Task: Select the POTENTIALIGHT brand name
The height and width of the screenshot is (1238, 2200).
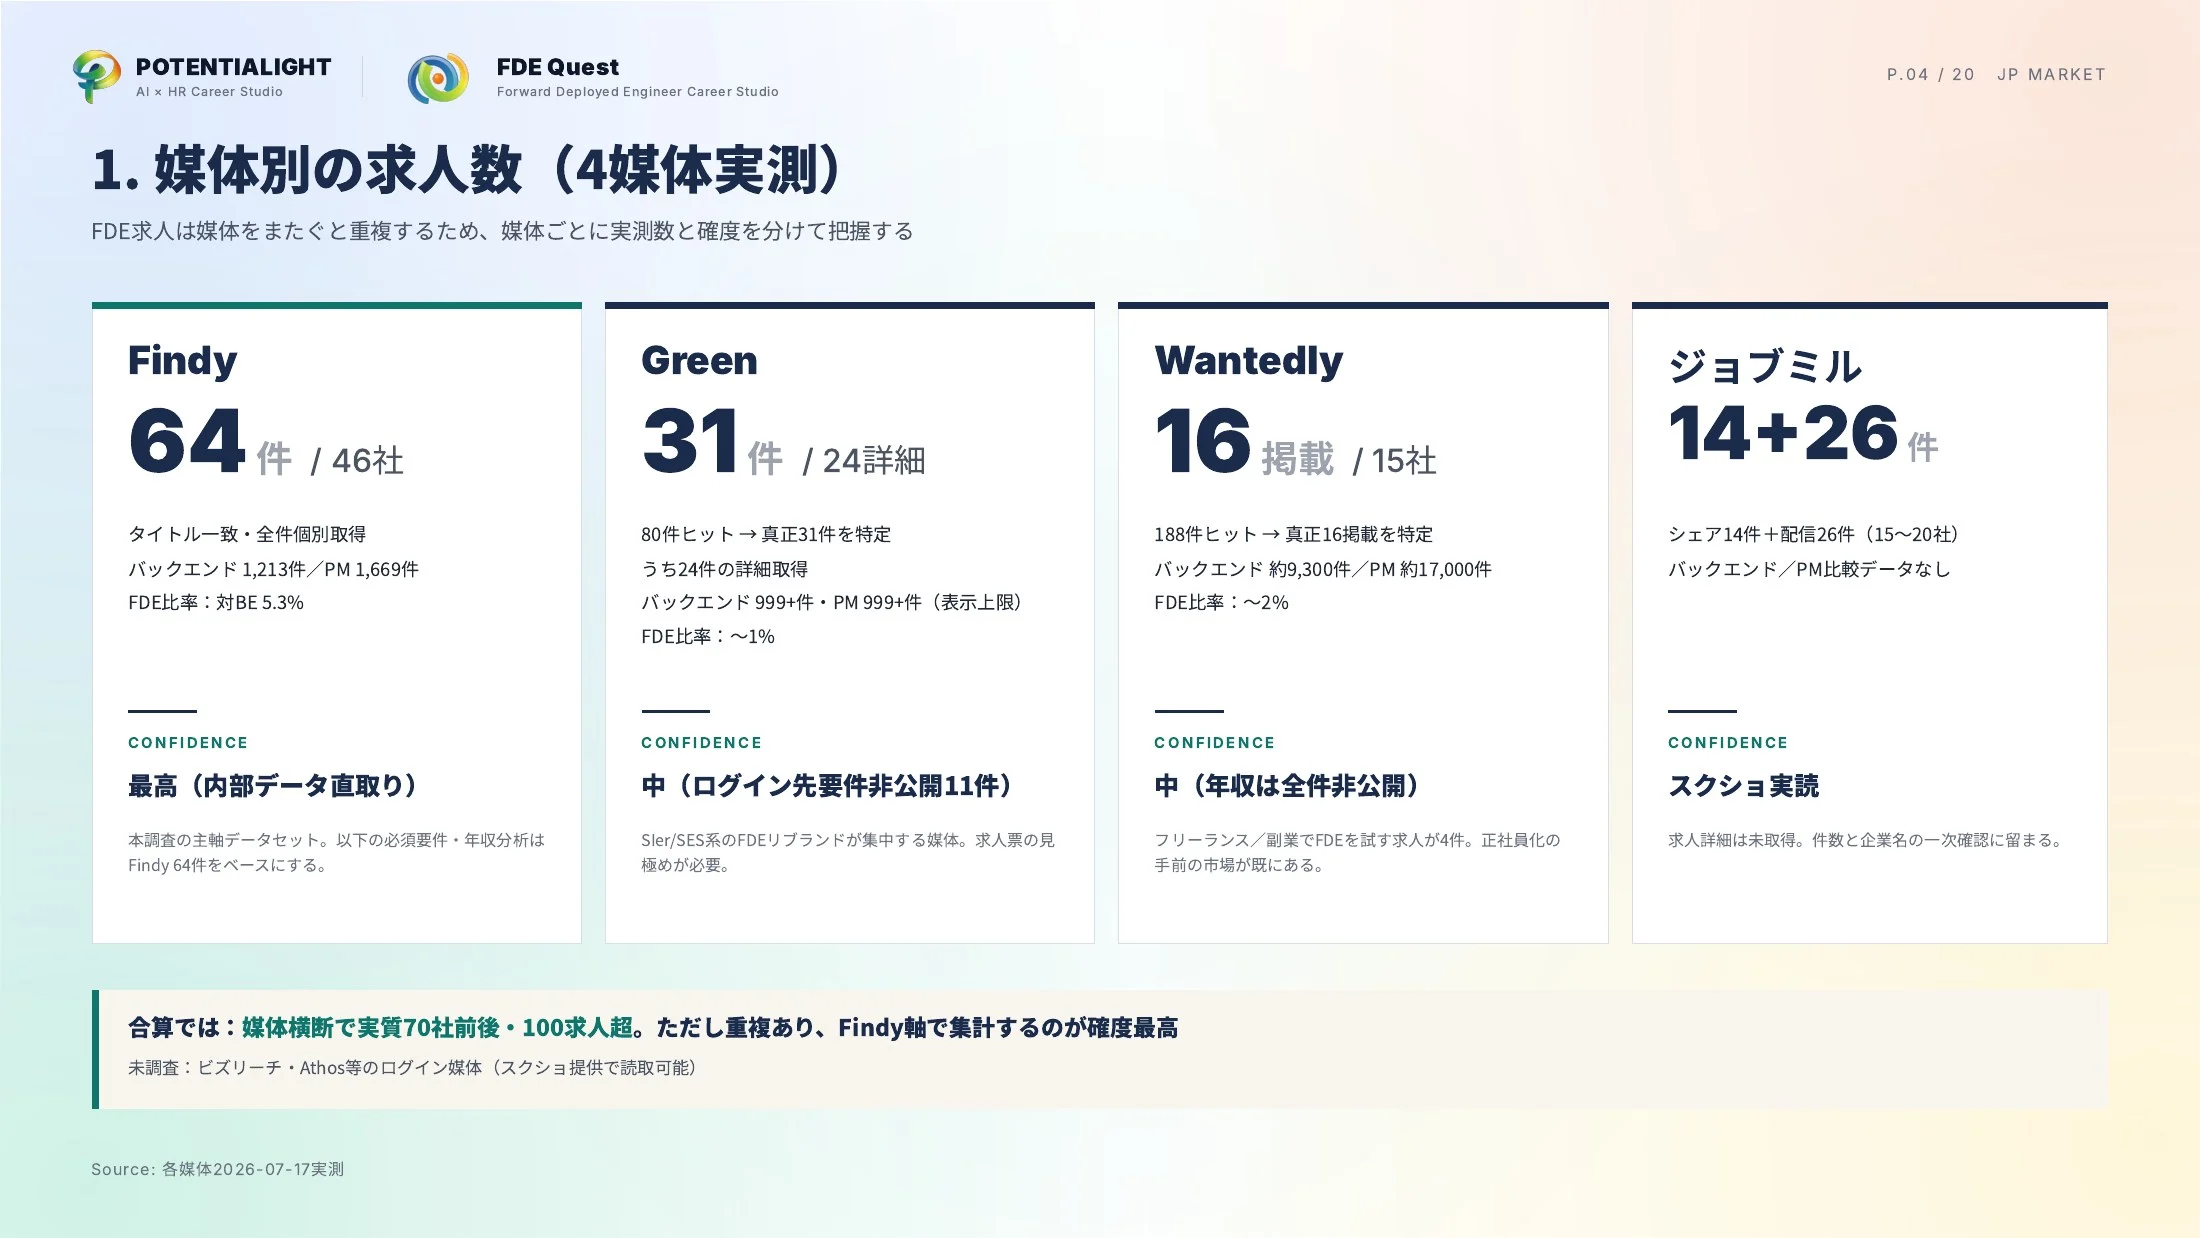Action: click(x=233, y=67)
